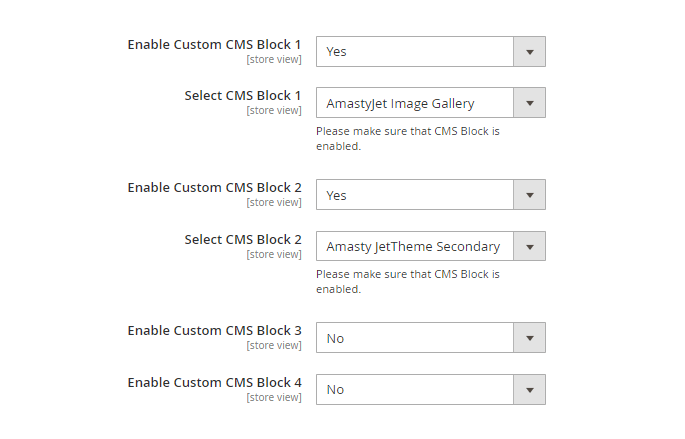This screenshot has width=685, height=439.
Task: Open the Select CMS Block 2 dropdown
Action: [431, 246]
